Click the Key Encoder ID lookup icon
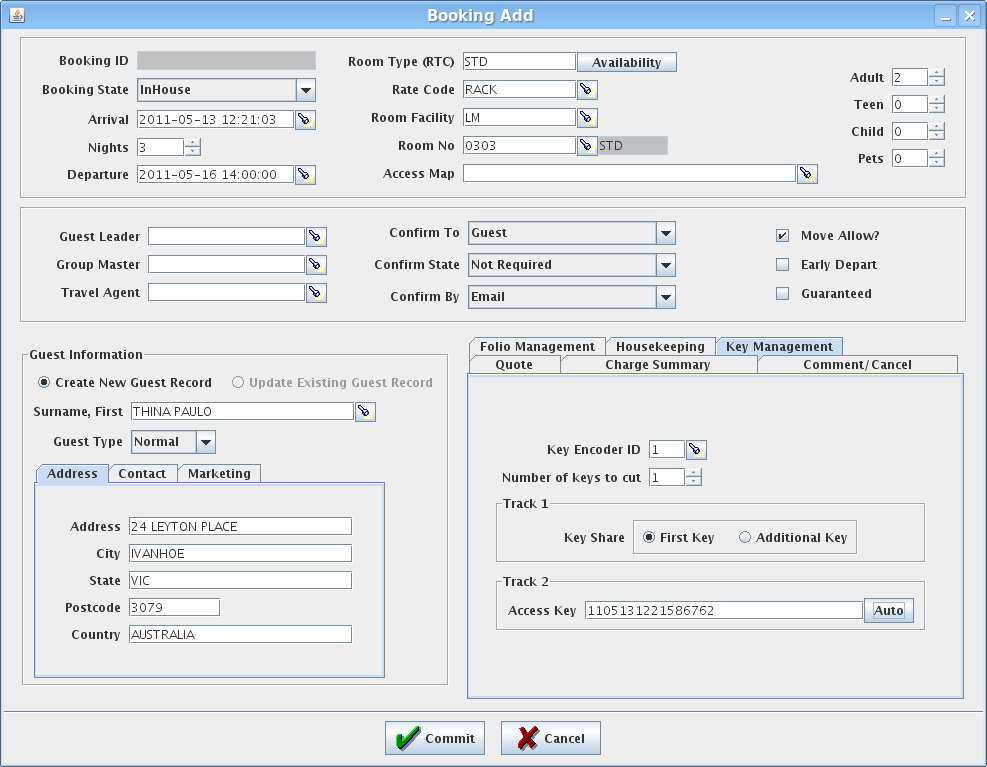The height and width of the screenshot is (767, 987). (x=696, y=450)
